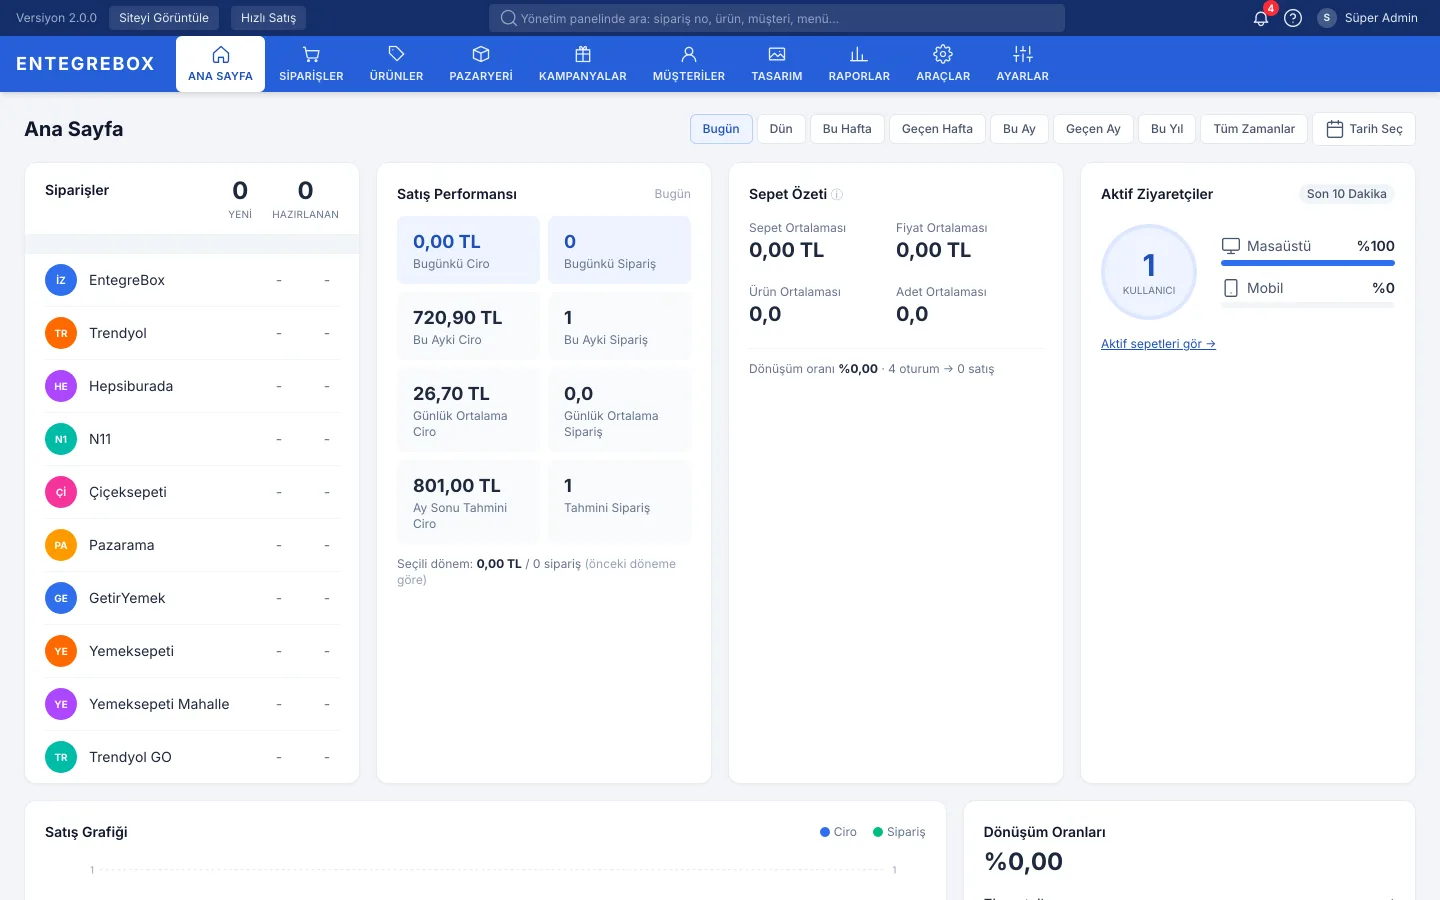Click the Çiçeksepeti channel avatar
This screenshot has width=1440, height=900.
61,492
